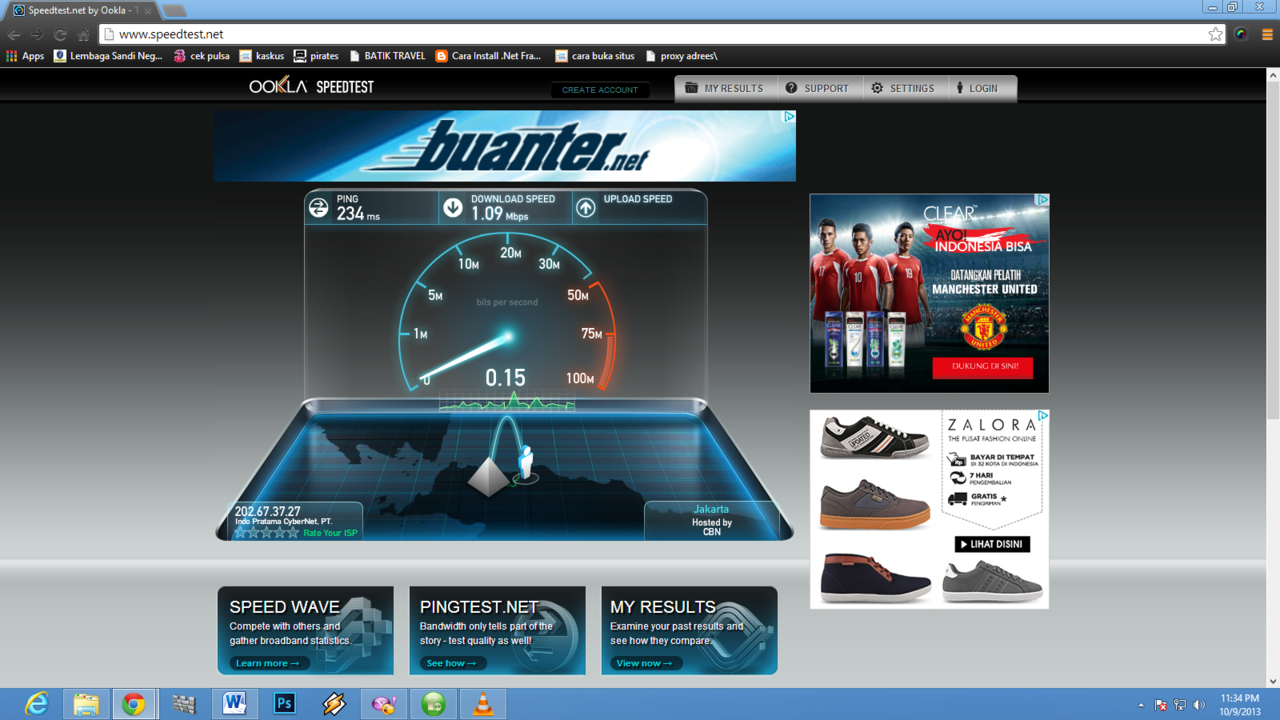Click the Chrome forward arrow
1280x720 pixels.
(37, 34)
